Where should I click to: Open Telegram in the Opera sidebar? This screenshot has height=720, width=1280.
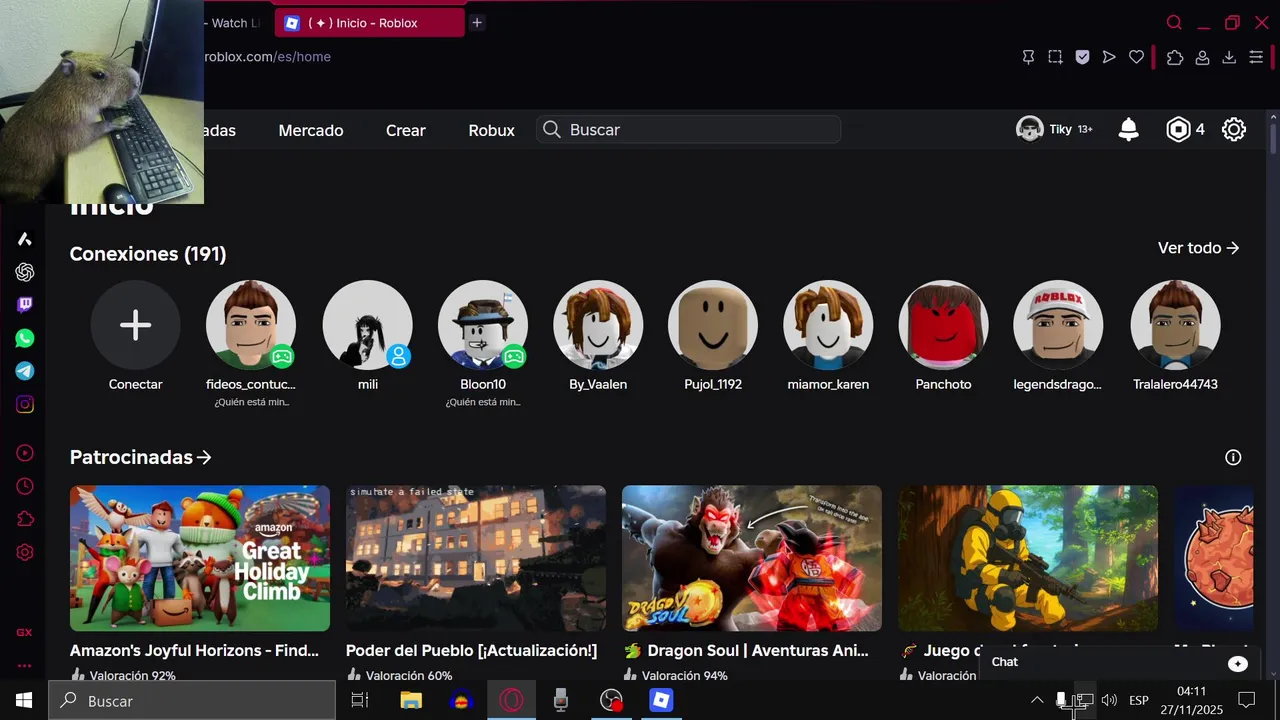[25, 371]
